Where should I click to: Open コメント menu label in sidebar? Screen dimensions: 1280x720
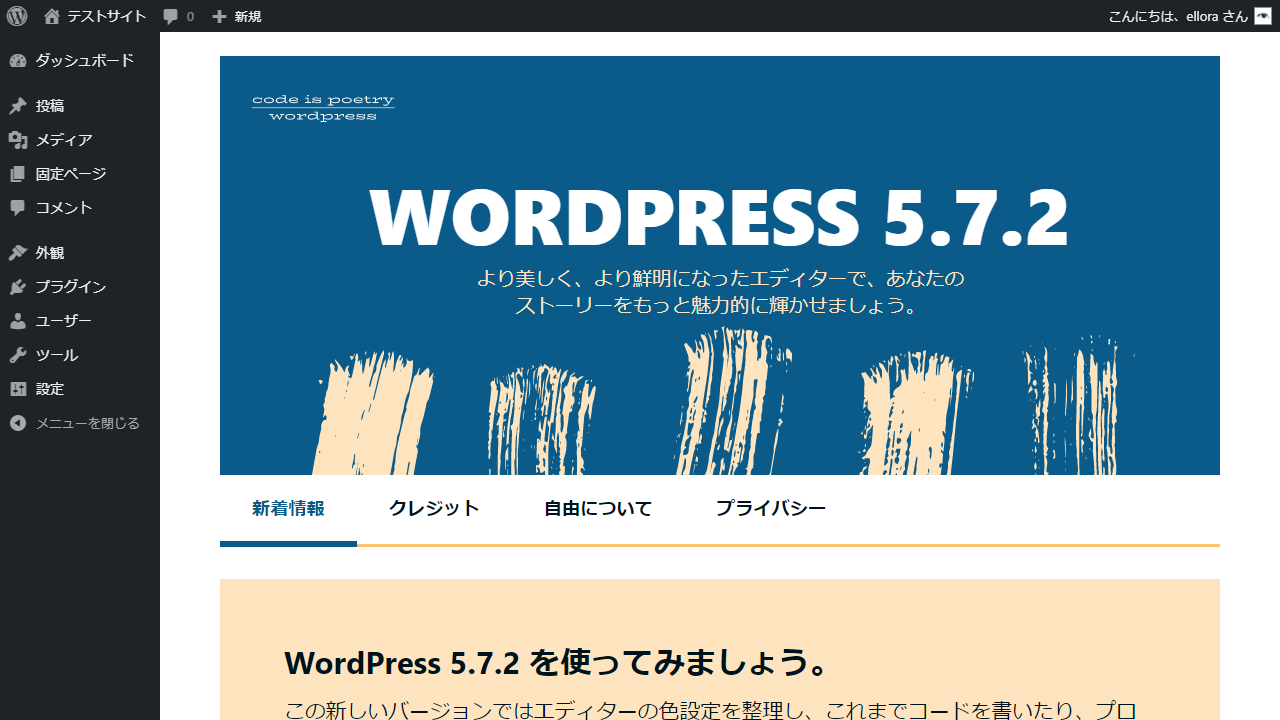pyautogui.click(x=64, y=208)
